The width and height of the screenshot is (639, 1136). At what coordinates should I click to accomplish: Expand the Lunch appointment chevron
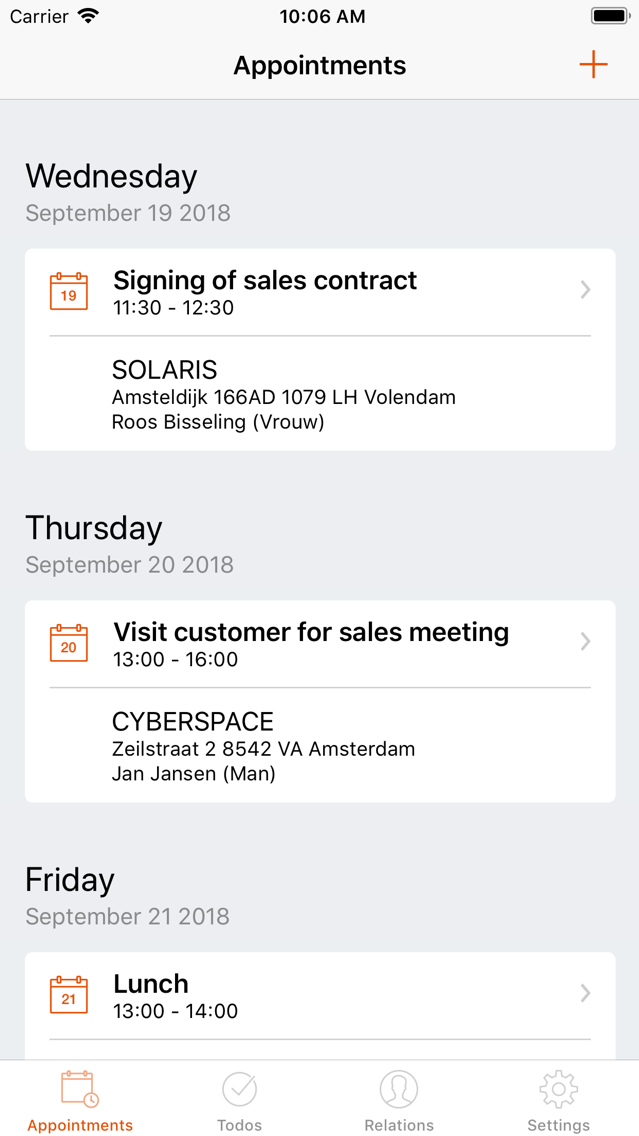coord(585,994)
